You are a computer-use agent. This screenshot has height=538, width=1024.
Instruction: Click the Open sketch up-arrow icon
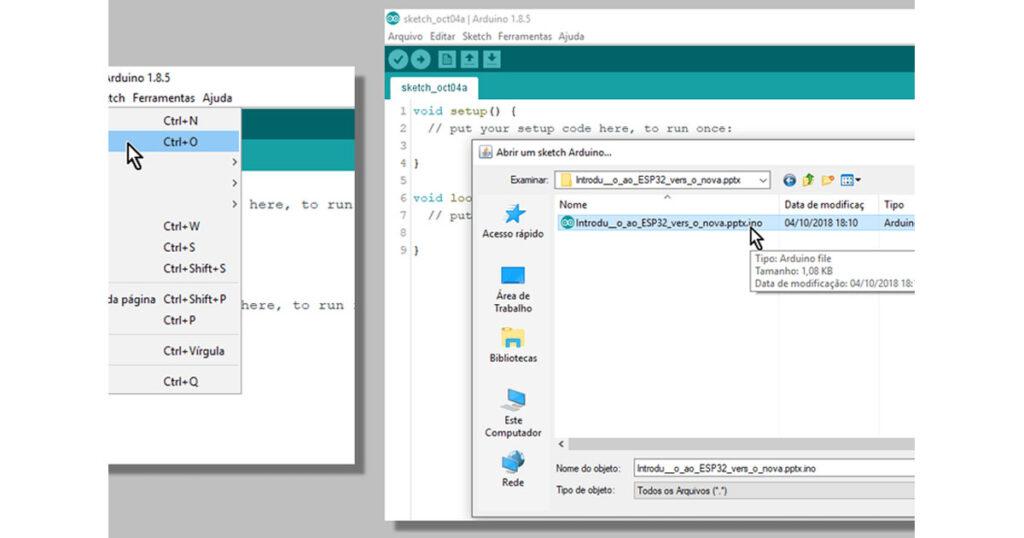[x=470, y=60]
